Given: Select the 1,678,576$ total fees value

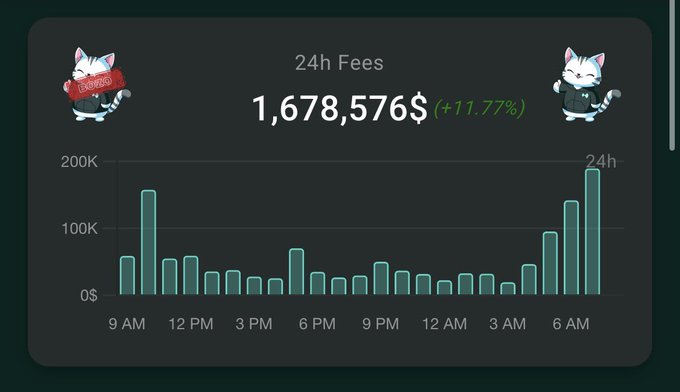Looking at the screenshot, I should (340, 108).
